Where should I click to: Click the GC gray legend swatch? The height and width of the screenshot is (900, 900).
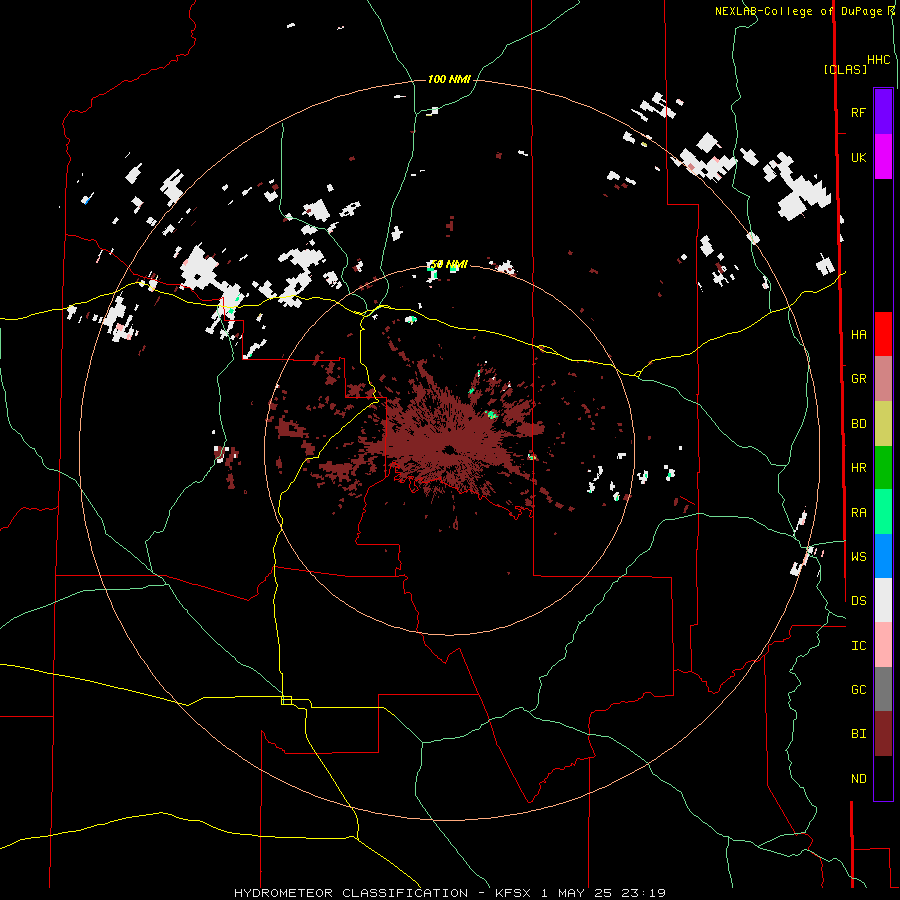pos(883,689)
